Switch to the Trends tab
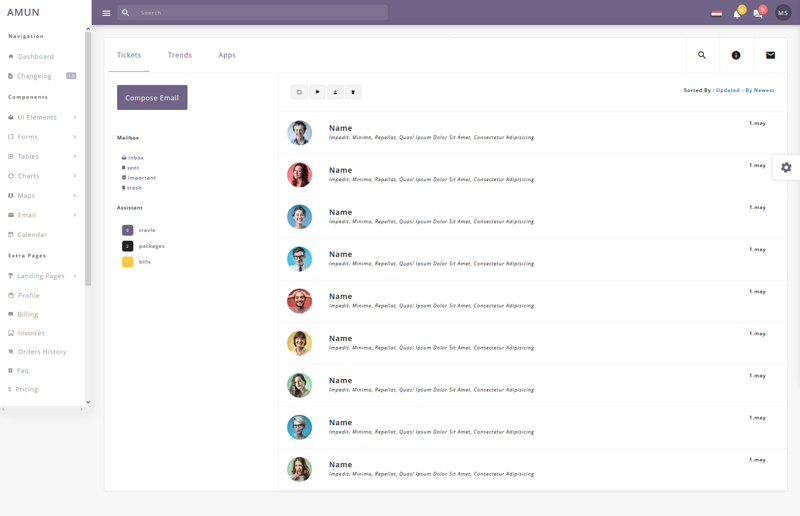This screenshot has width=800, height=516. click(x=180, y=55)
